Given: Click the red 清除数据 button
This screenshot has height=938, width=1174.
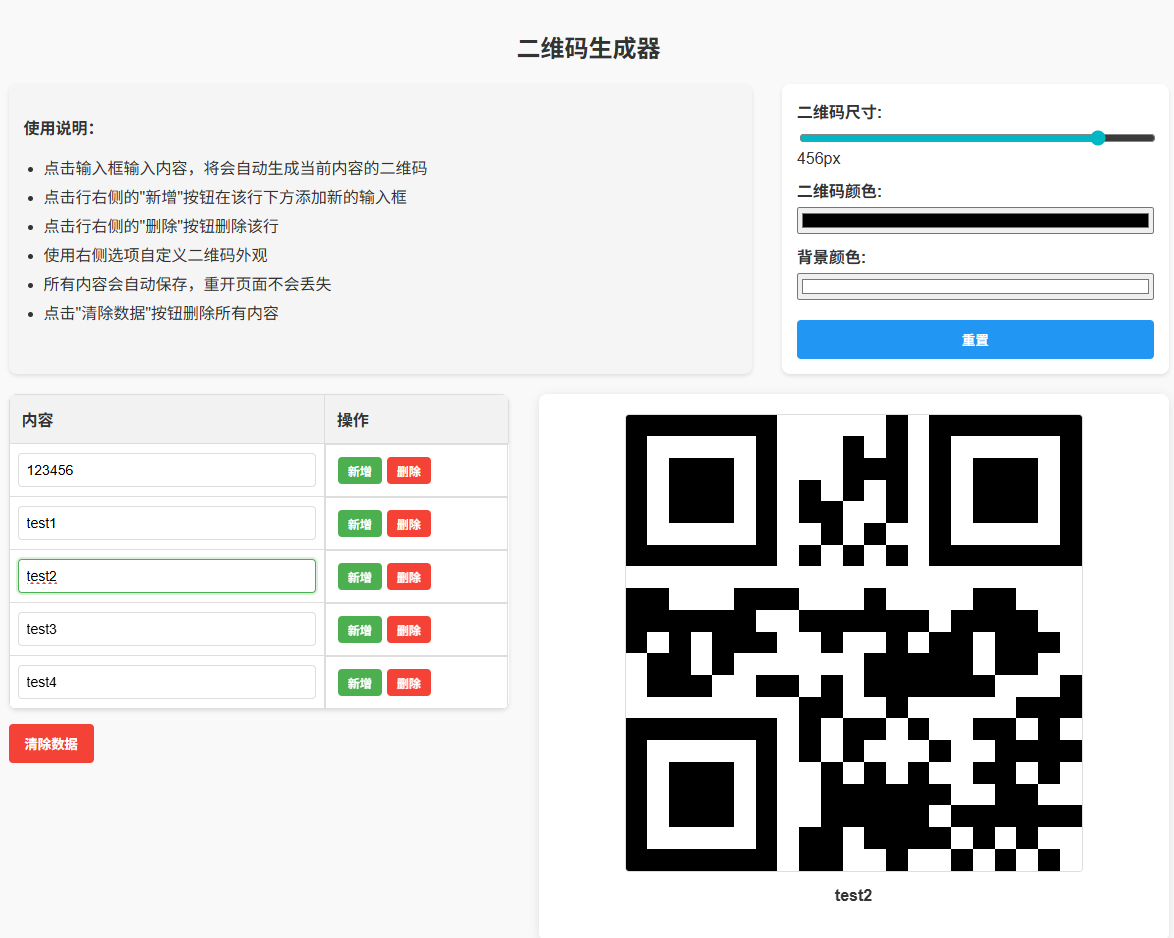Looking at the screenshot, I should point(51,744).
